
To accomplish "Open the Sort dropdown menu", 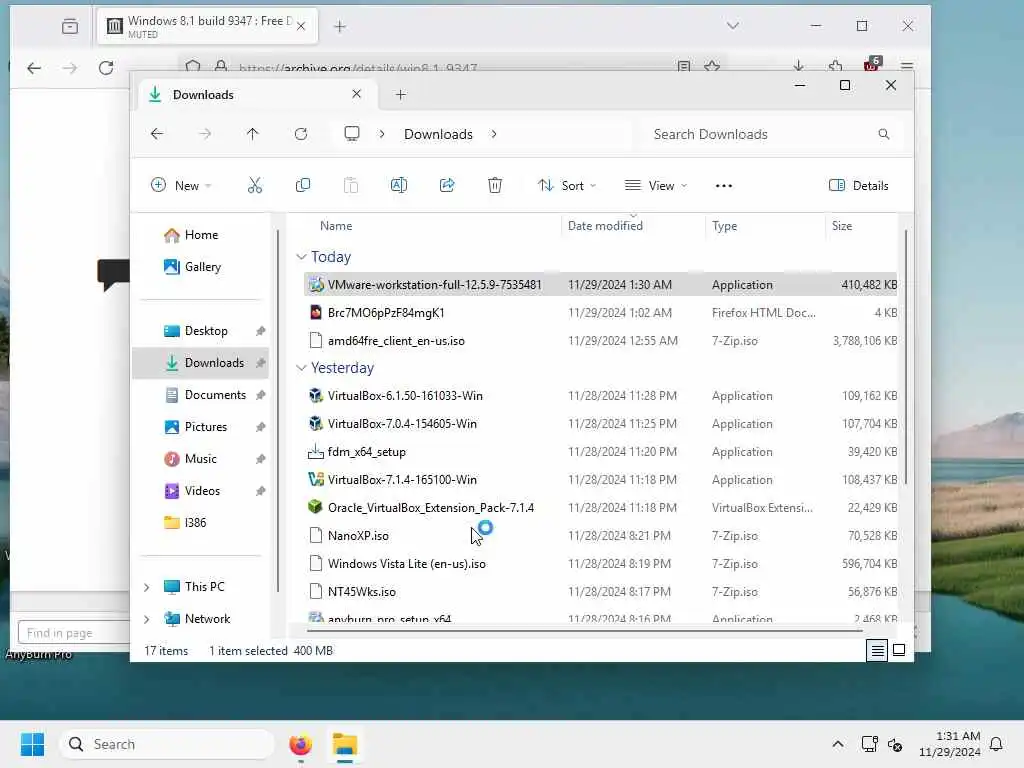I will pyautogui.click(x=566, y=185).
